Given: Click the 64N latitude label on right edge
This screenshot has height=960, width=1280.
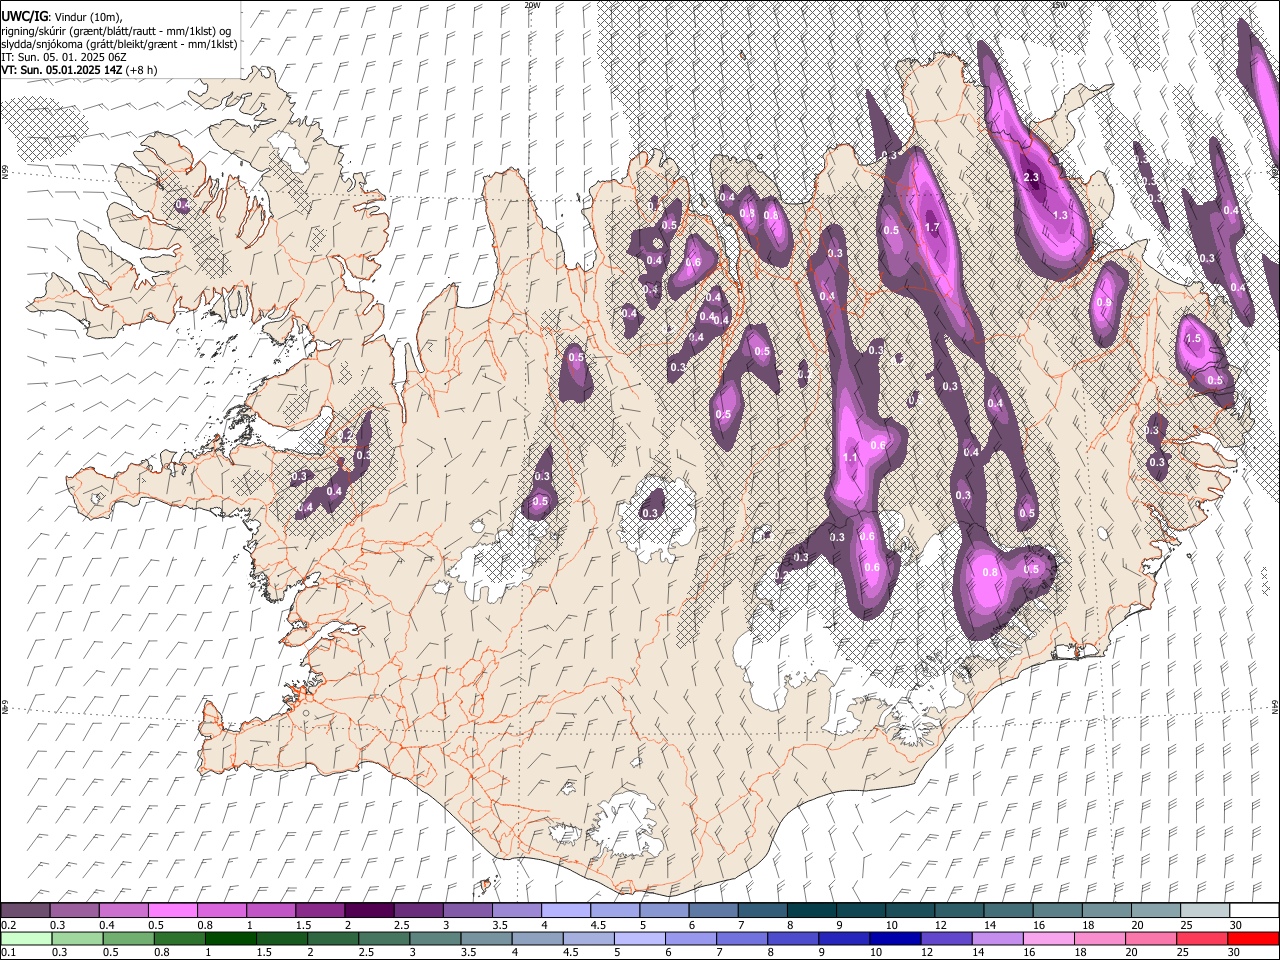Looking at the screenshot, I should tap(1275, 706).
